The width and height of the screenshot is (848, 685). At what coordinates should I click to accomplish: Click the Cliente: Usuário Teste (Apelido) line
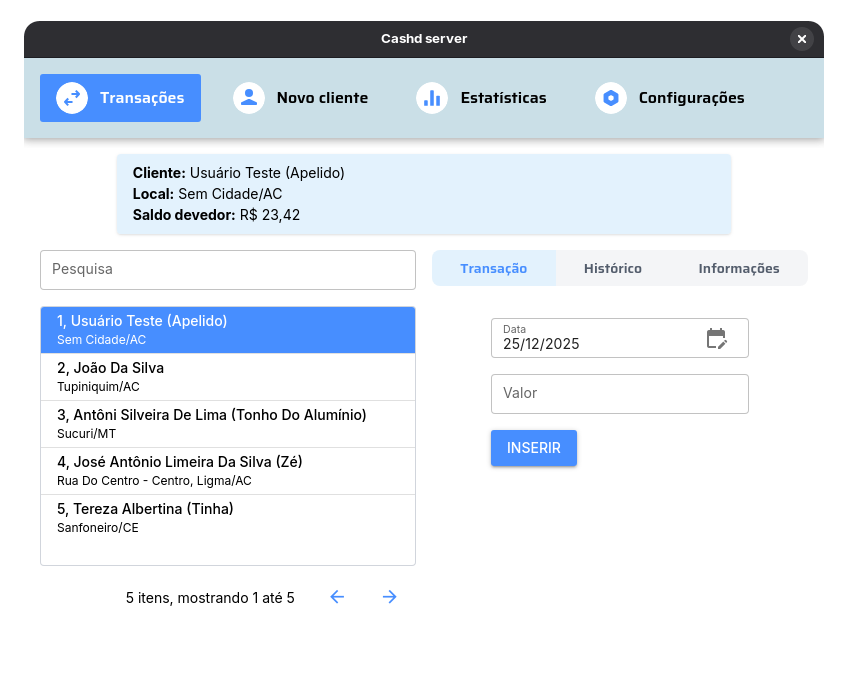238,173
